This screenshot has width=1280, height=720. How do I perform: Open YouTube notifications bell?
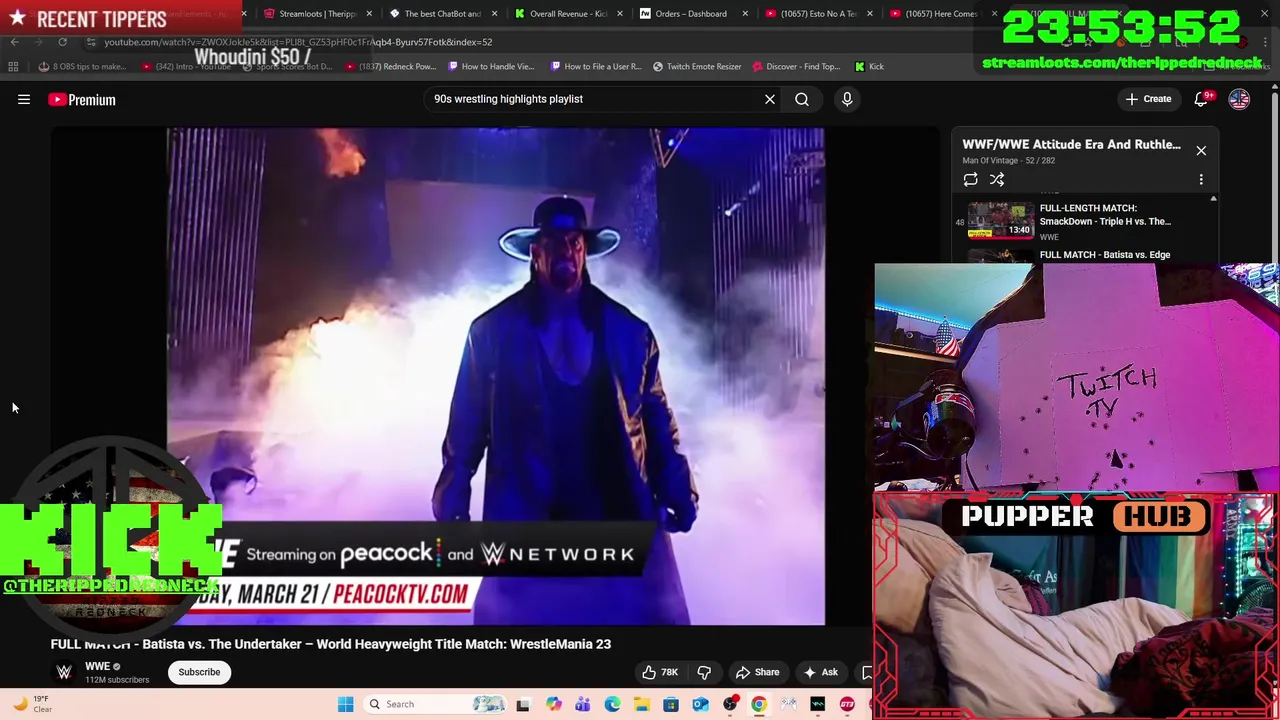point(1203,99)
